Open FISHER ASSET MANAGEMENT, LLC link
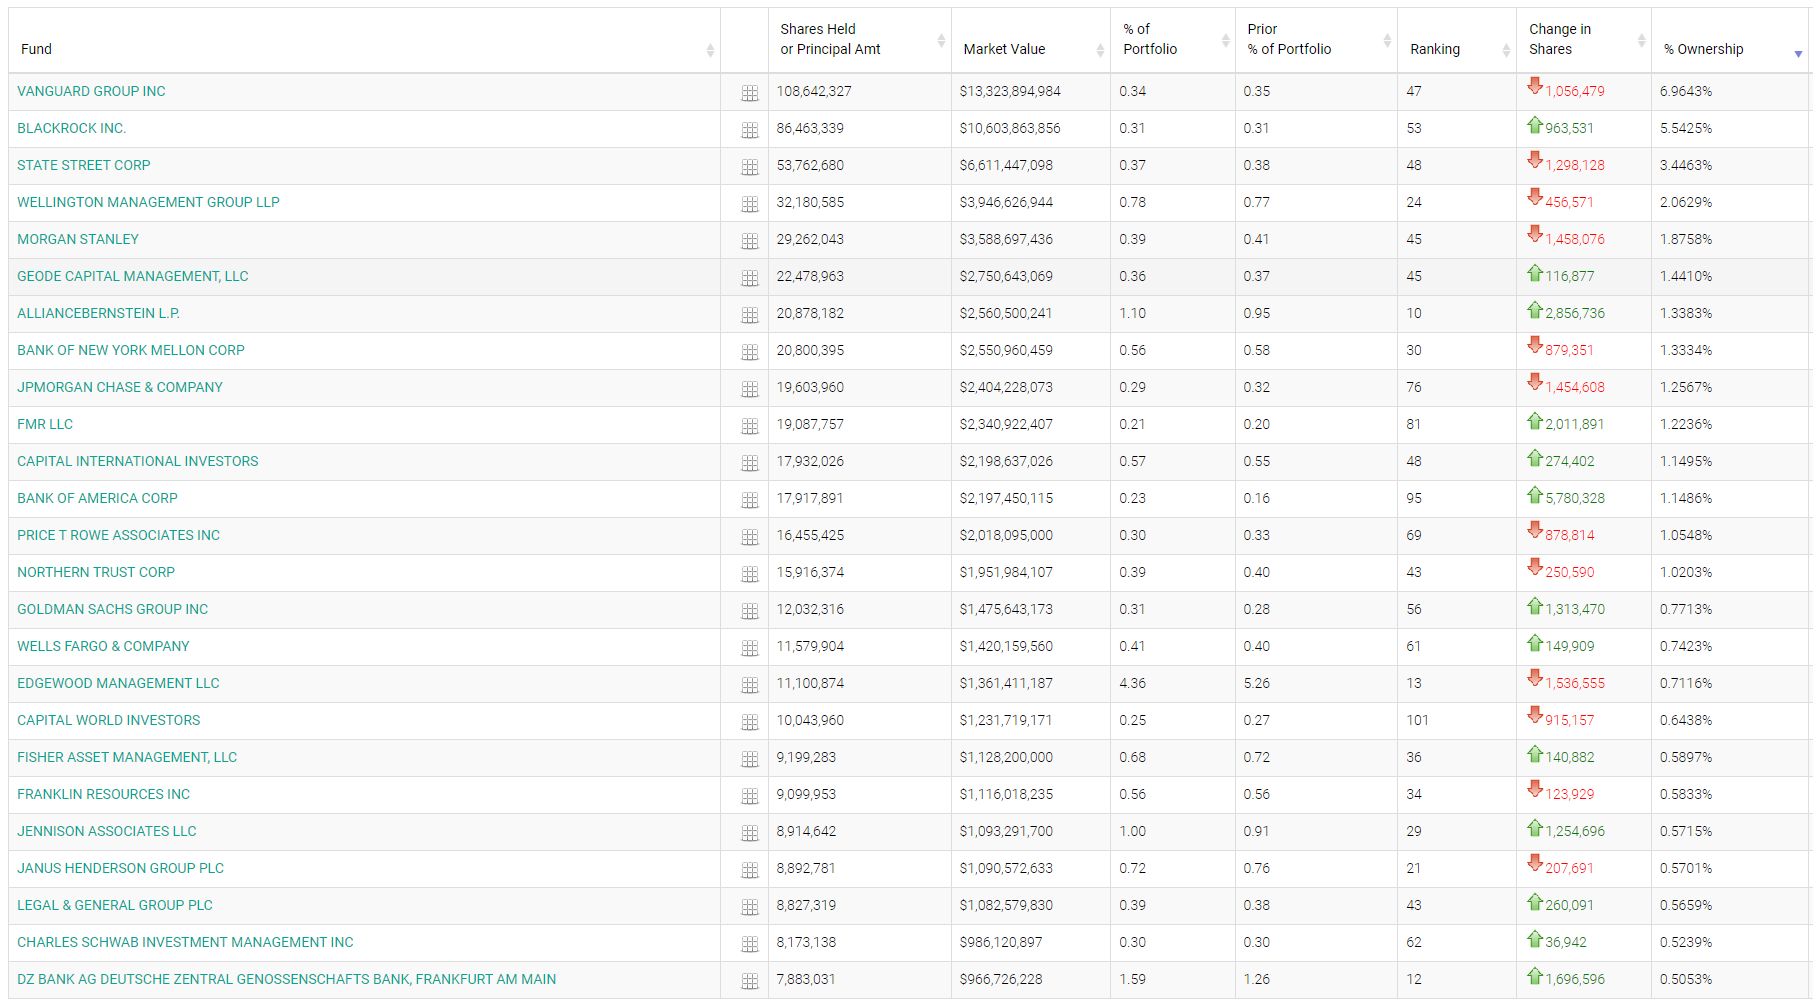The image size is (1813, 1004). [x=127, y=757]
